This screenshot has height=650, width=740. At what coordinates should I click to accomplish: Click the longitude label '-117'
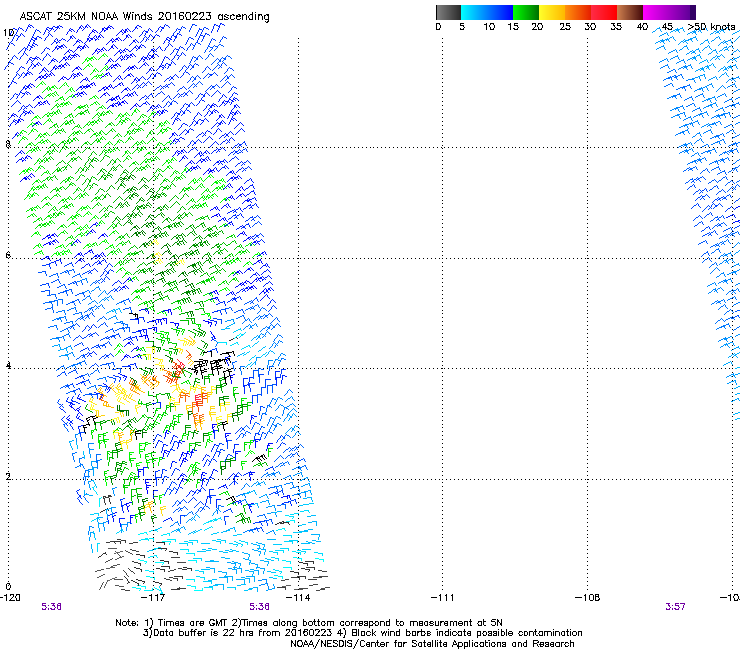(154, 598)
